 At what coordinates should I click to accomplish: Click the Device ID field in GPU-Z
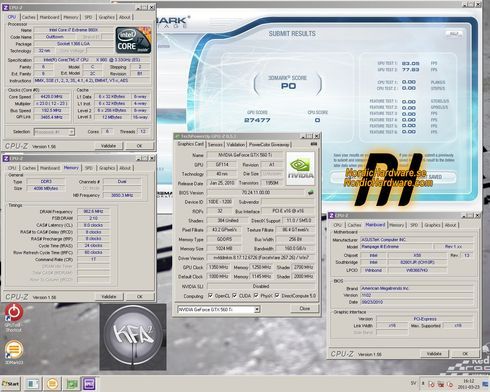(x=220, y=202)
